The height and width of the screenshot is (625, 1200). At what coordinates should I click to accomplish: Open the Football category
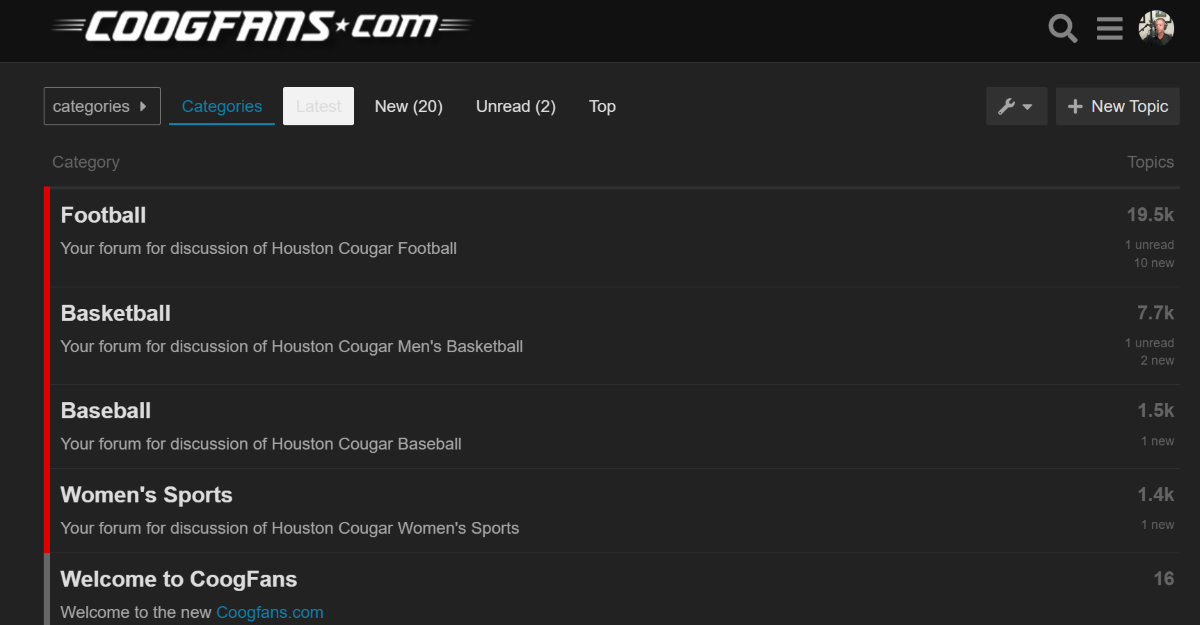click(x=104, y=215)
